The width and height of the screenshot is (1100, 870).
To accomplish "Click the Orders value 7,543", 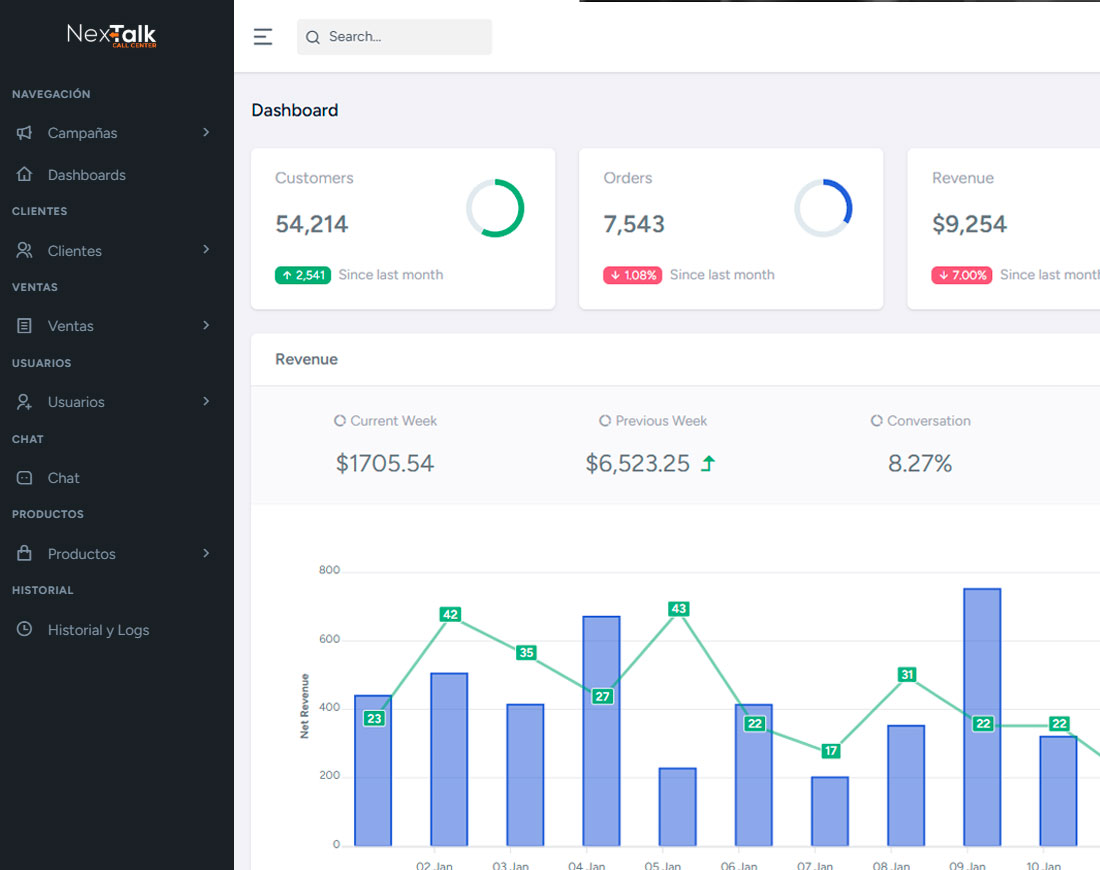I will (633, 224).
